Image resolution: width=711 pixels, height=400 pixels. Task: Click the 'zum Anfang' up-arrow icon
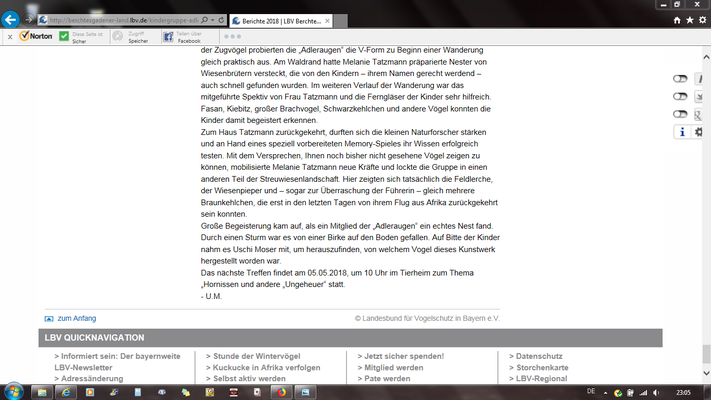click(49, 319)
